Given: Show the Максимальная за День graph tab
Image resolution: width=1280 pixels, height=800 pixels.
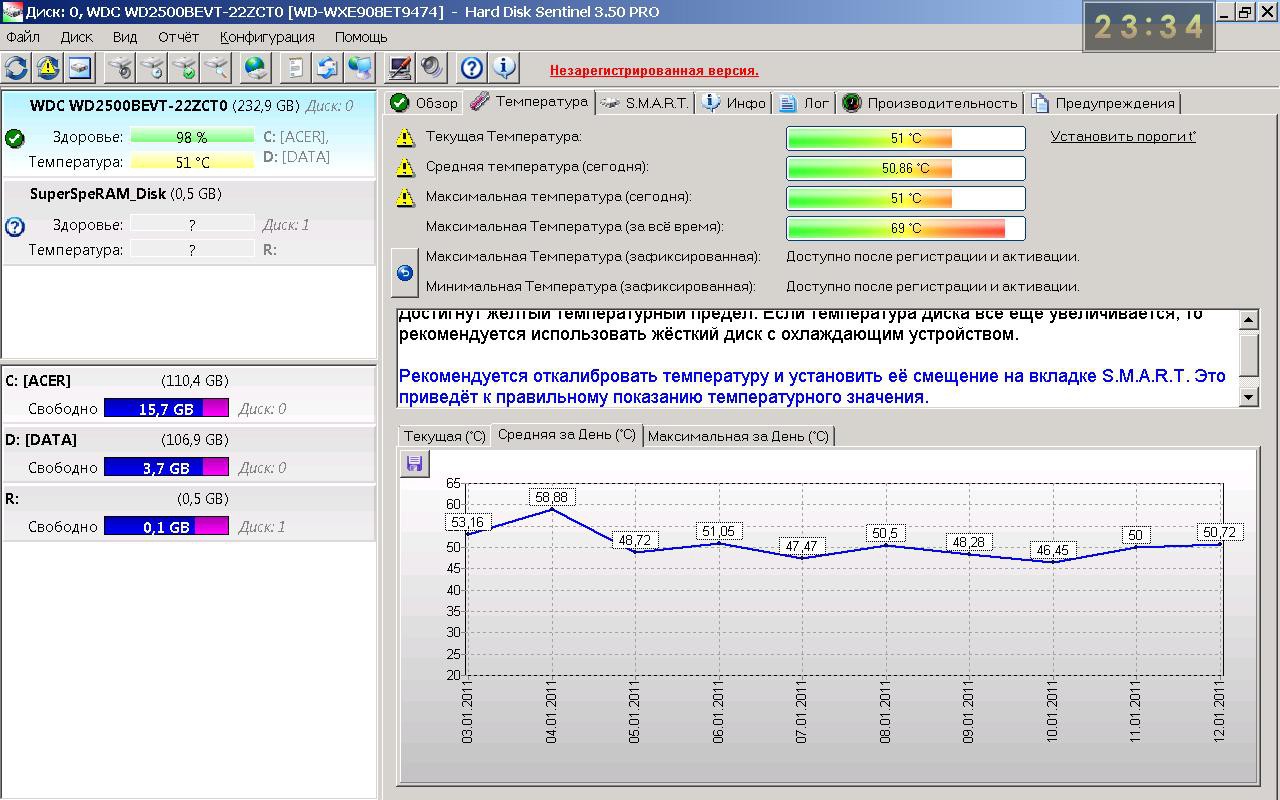Looking at the screenshot, I should (738, 436).
